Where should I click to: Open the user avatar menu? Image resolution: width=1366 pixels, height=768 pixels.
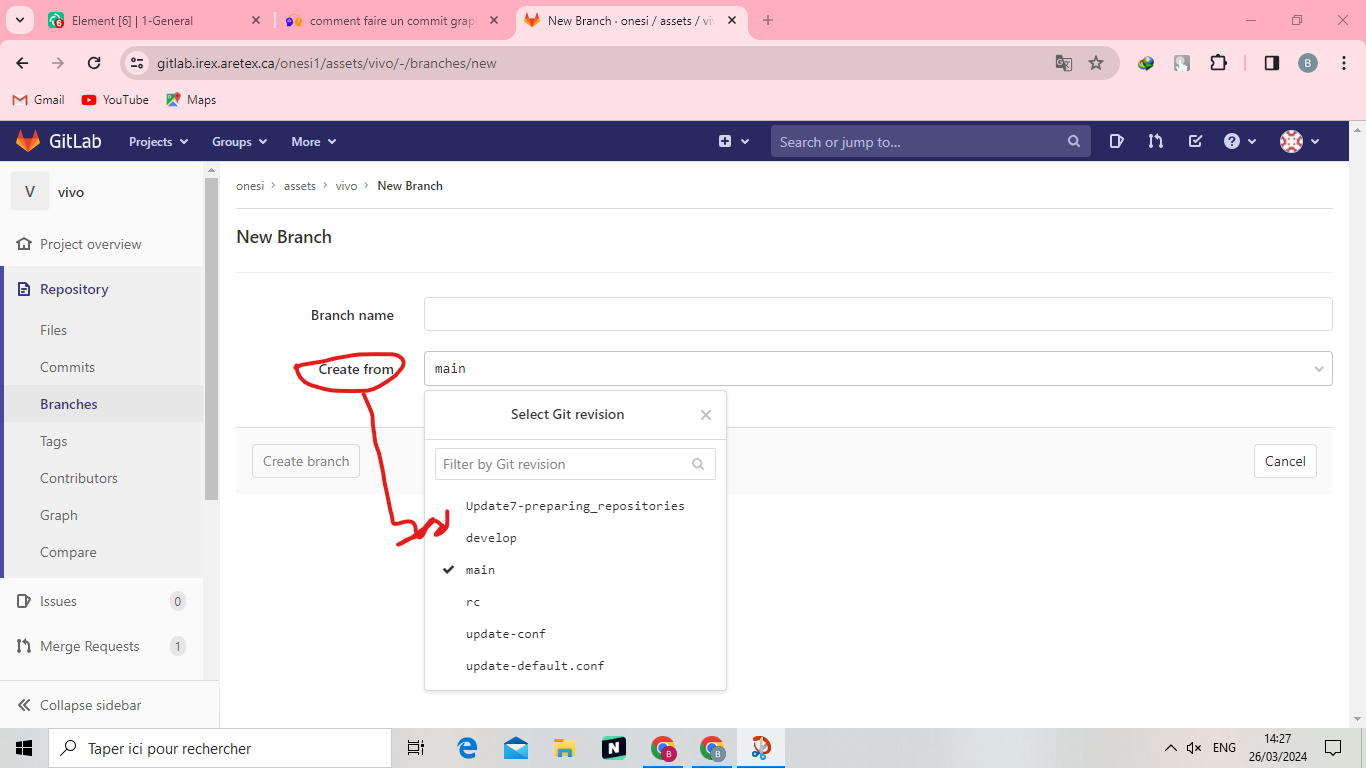tap(1300, 142)
